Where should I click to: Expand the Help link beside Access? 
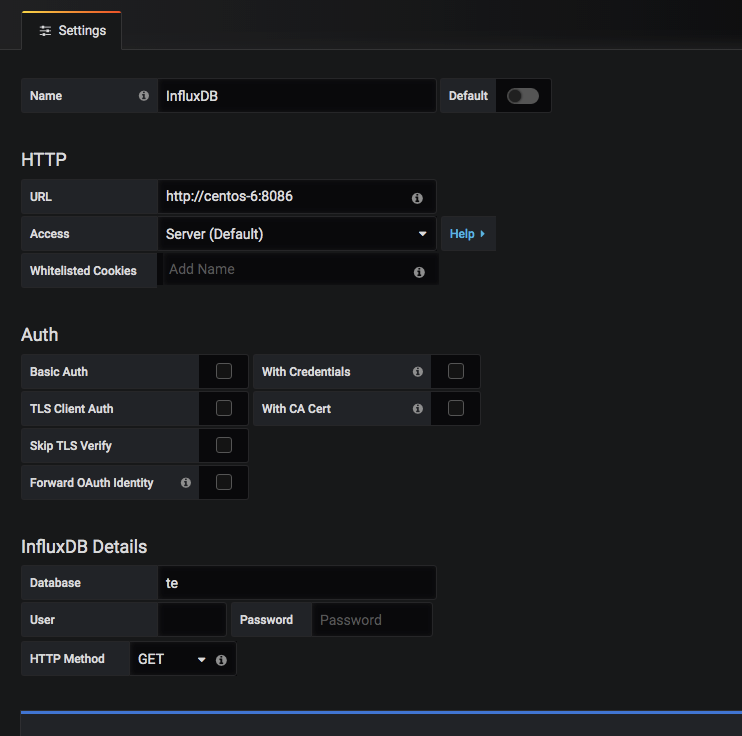click(468, 234)
